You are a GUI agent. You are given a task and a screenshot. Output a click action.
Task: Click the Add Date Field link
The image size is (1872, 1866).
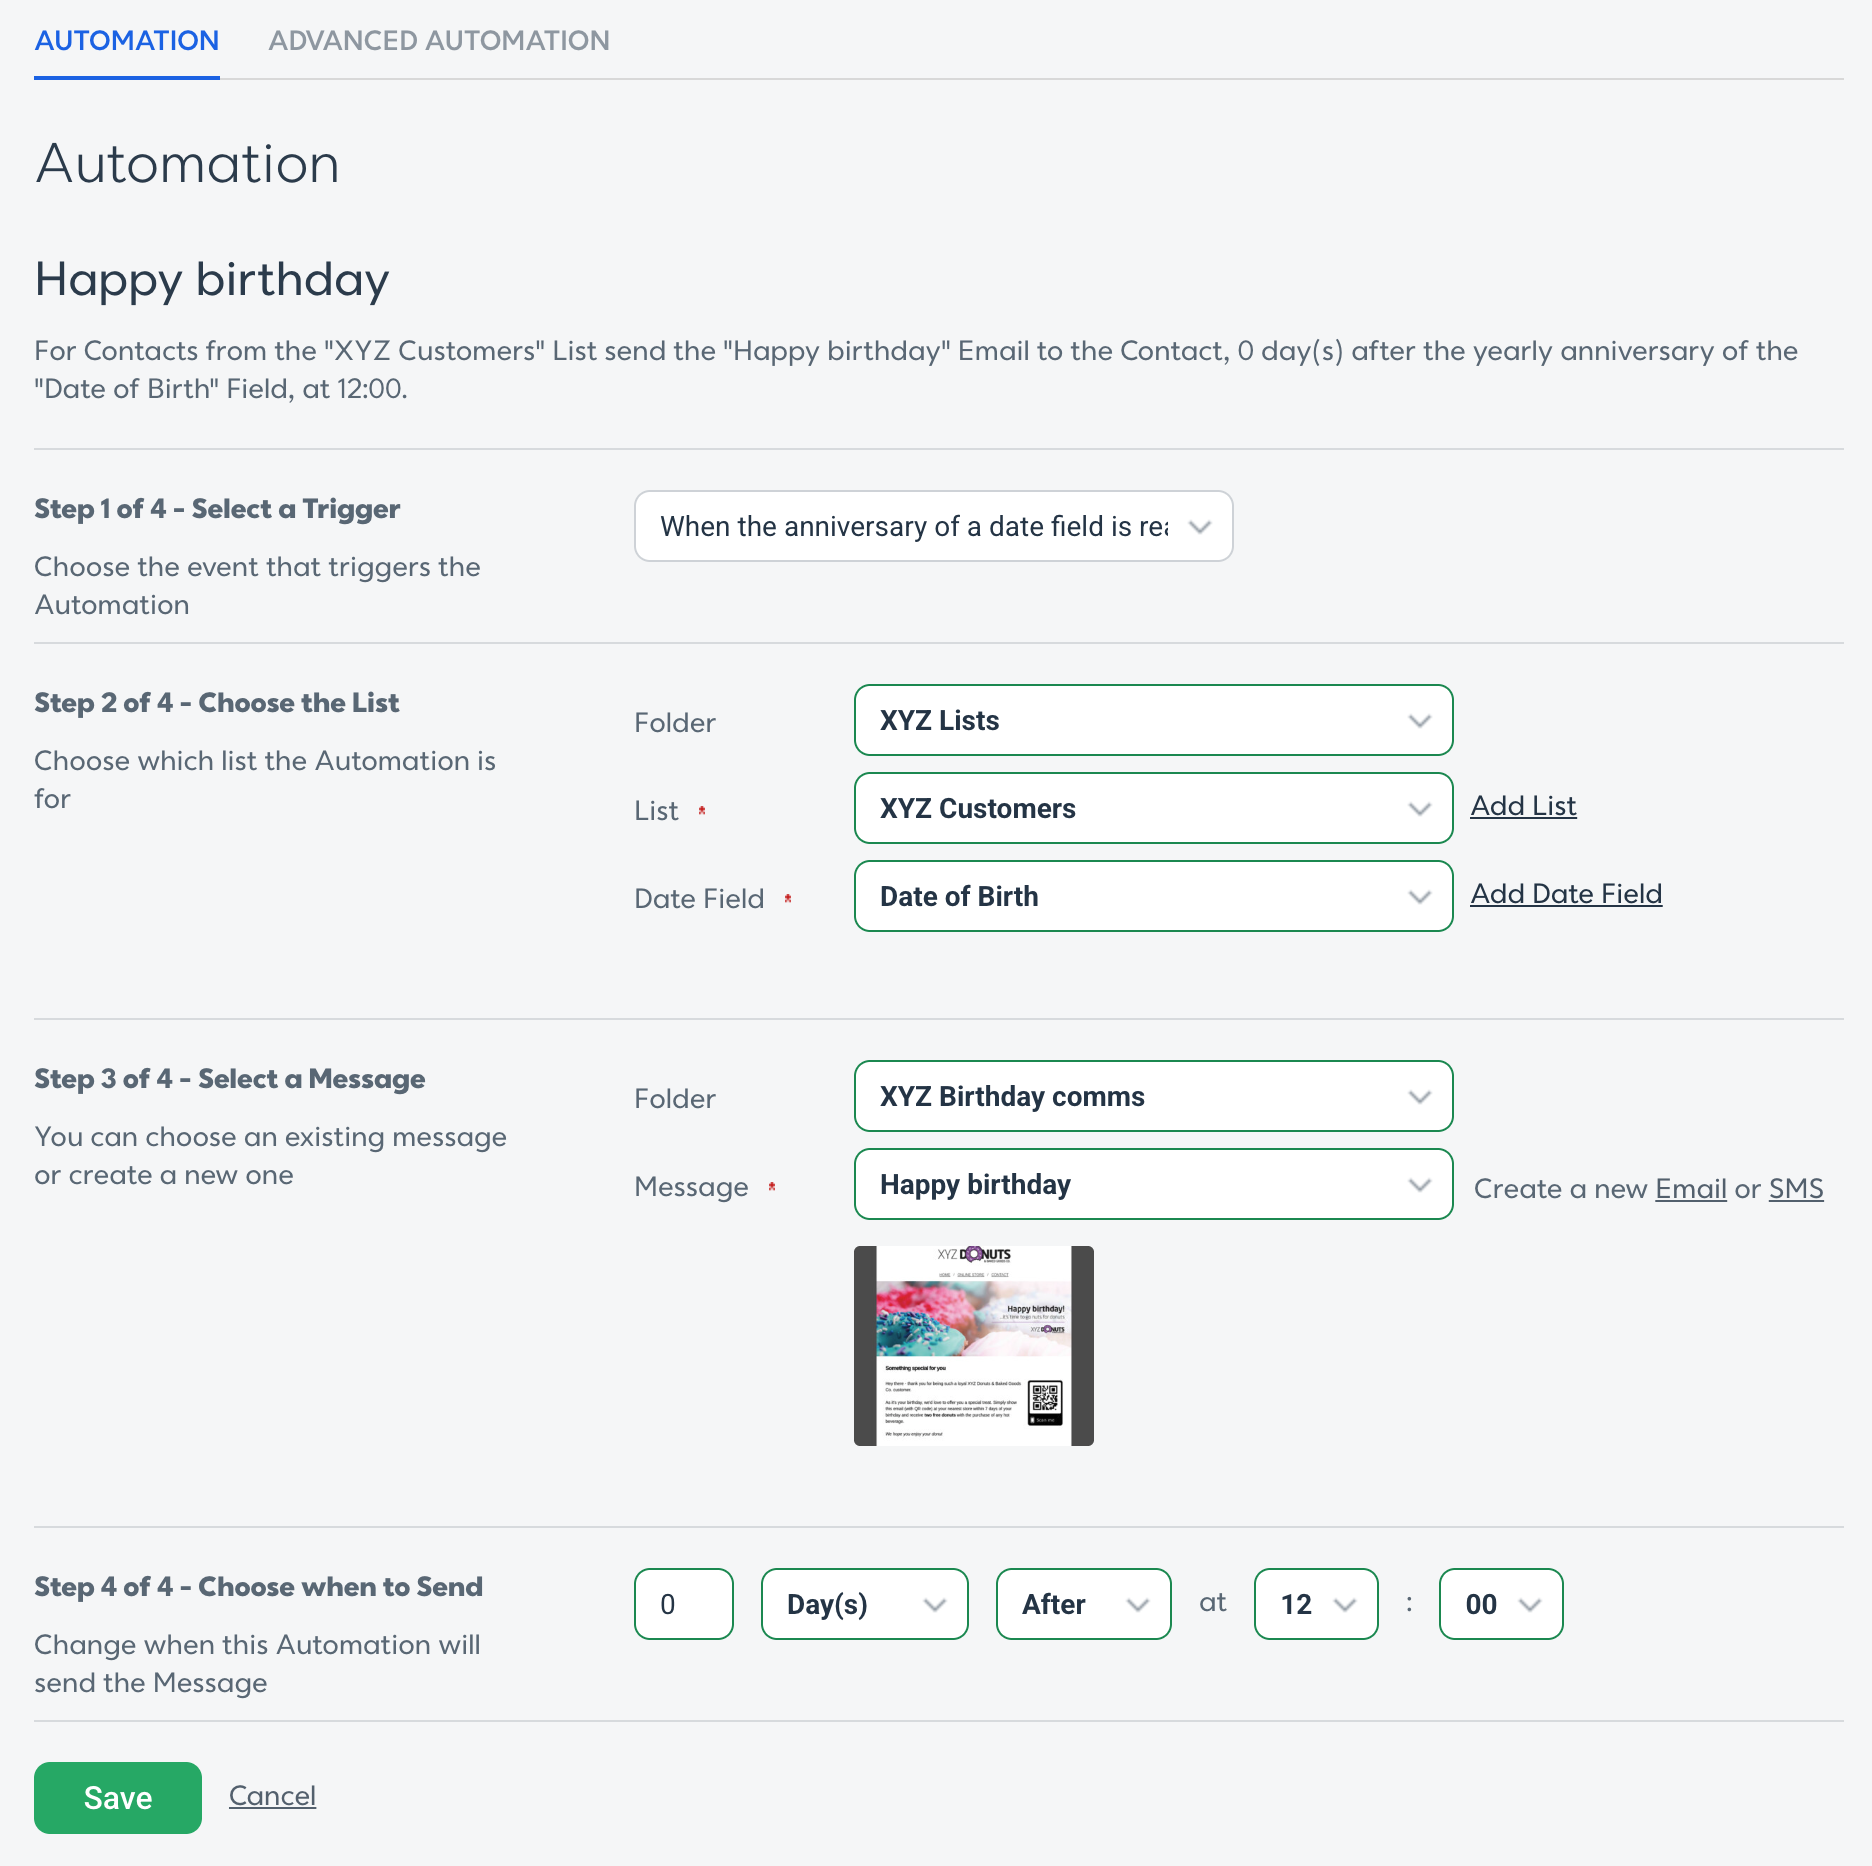1566,894
